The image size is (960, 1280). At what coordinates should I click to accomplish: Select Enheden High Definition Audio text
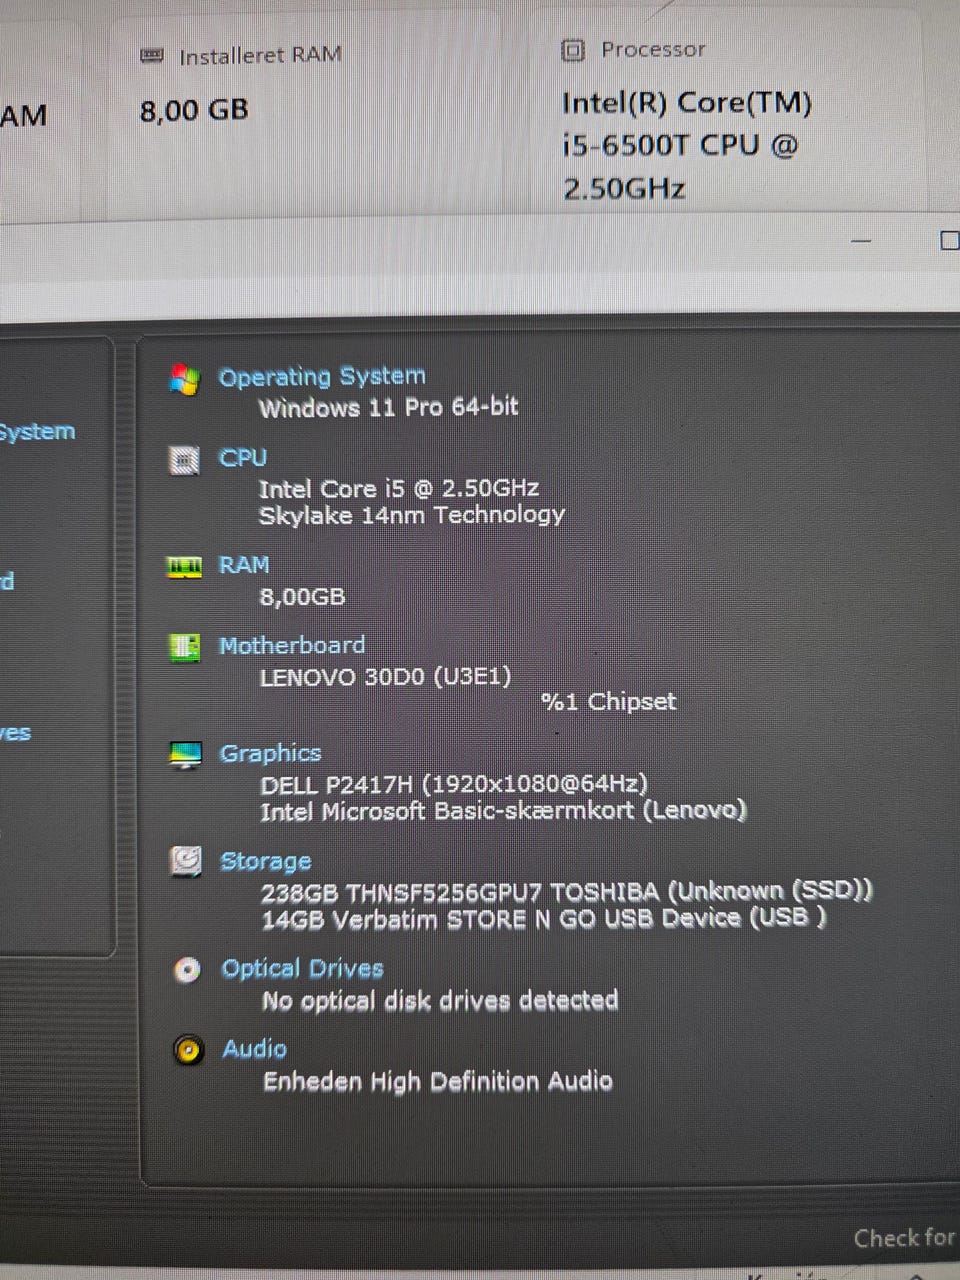point(437,1081)
